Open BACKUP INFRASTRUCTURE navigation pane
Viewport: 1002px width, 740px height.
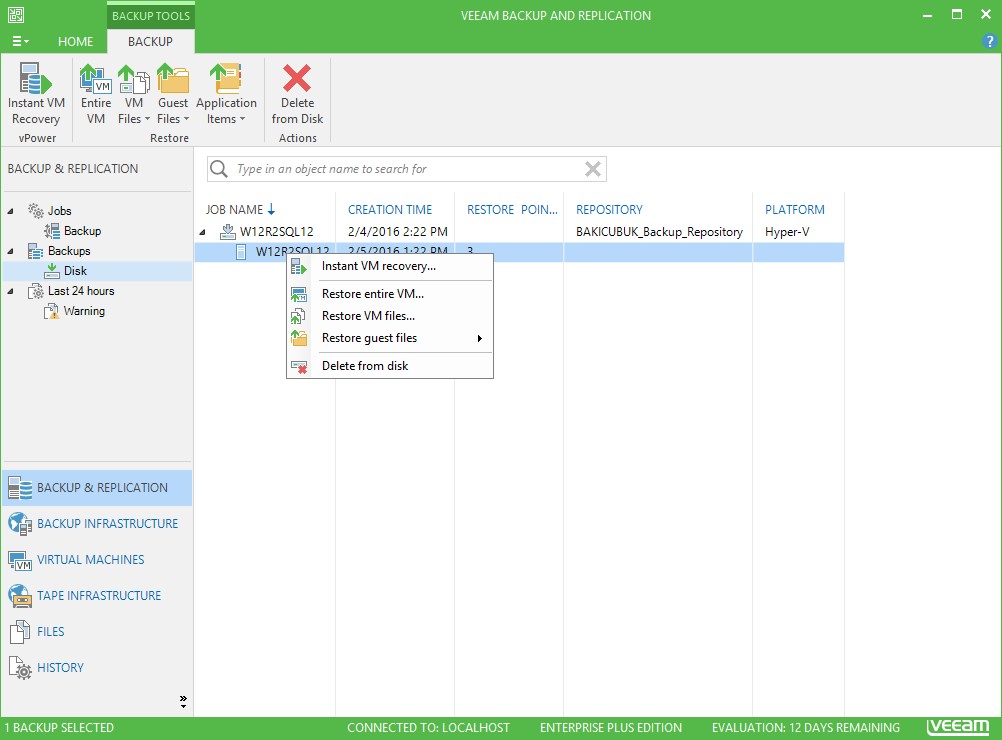(x=97, y=523)
